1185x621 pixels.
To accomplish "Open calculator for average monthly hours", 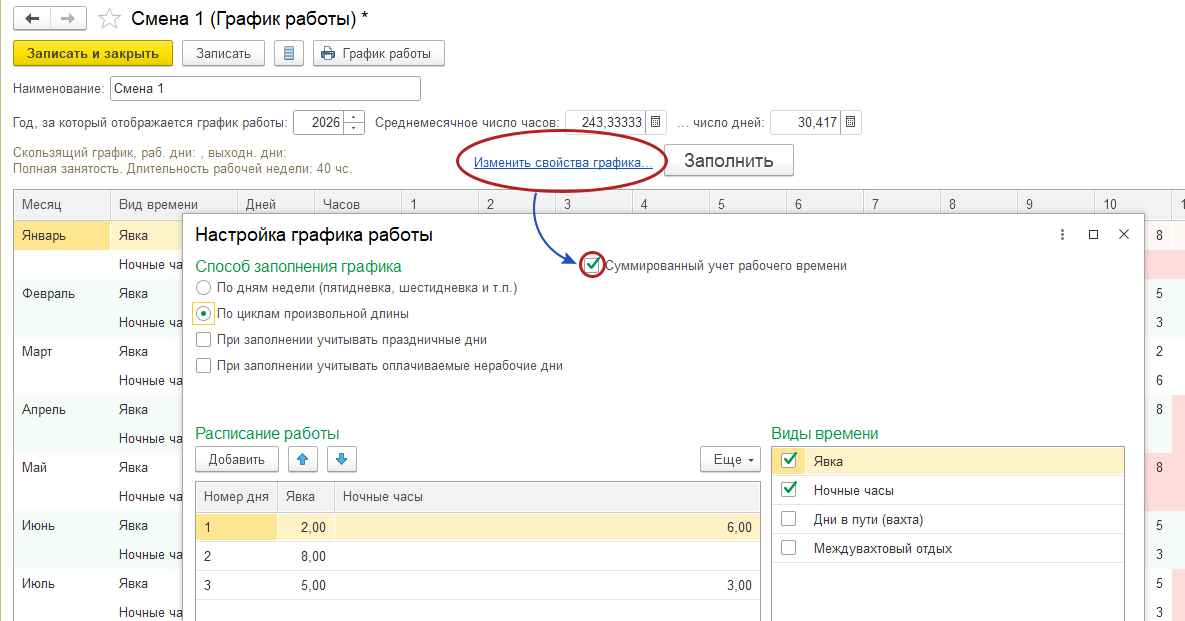I will click(x=655, y=123).
